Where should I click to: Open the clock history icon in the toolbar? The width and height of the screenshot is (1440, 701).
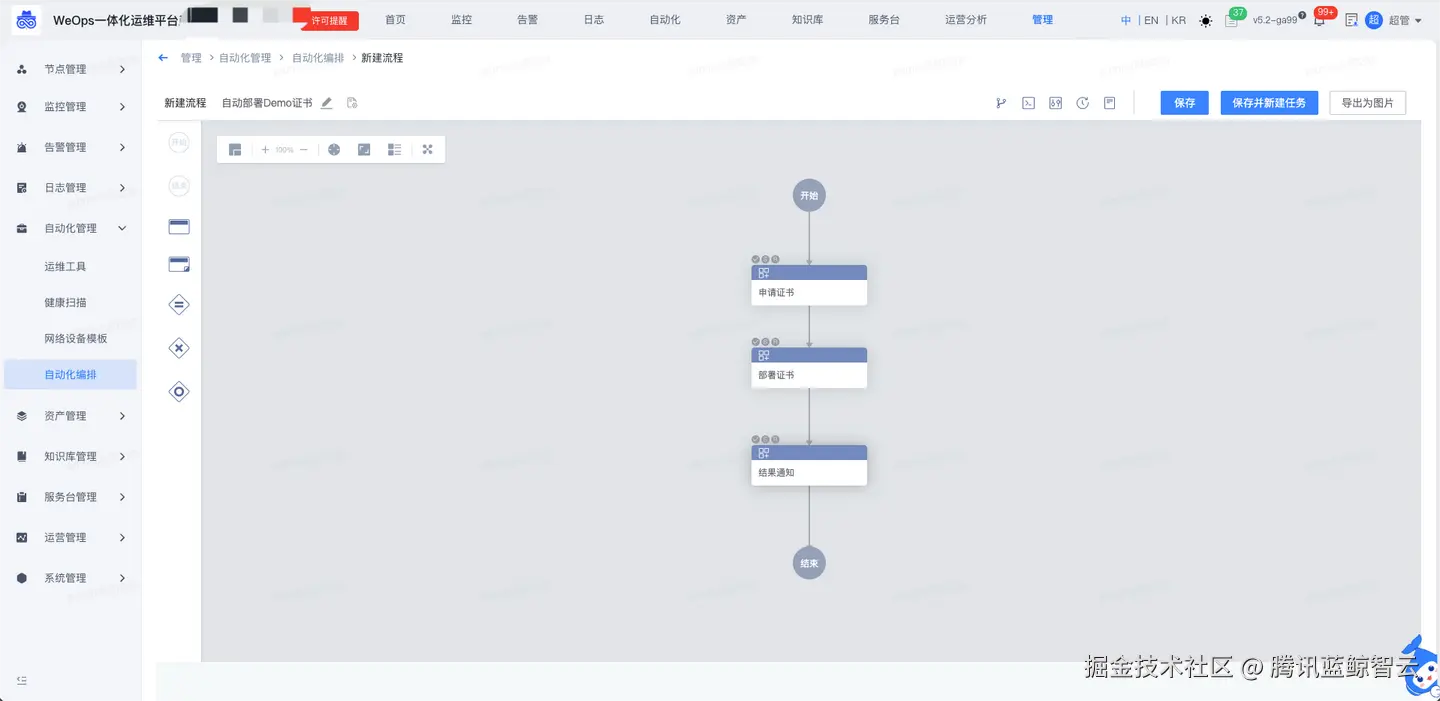click(x=1082, y=103)
